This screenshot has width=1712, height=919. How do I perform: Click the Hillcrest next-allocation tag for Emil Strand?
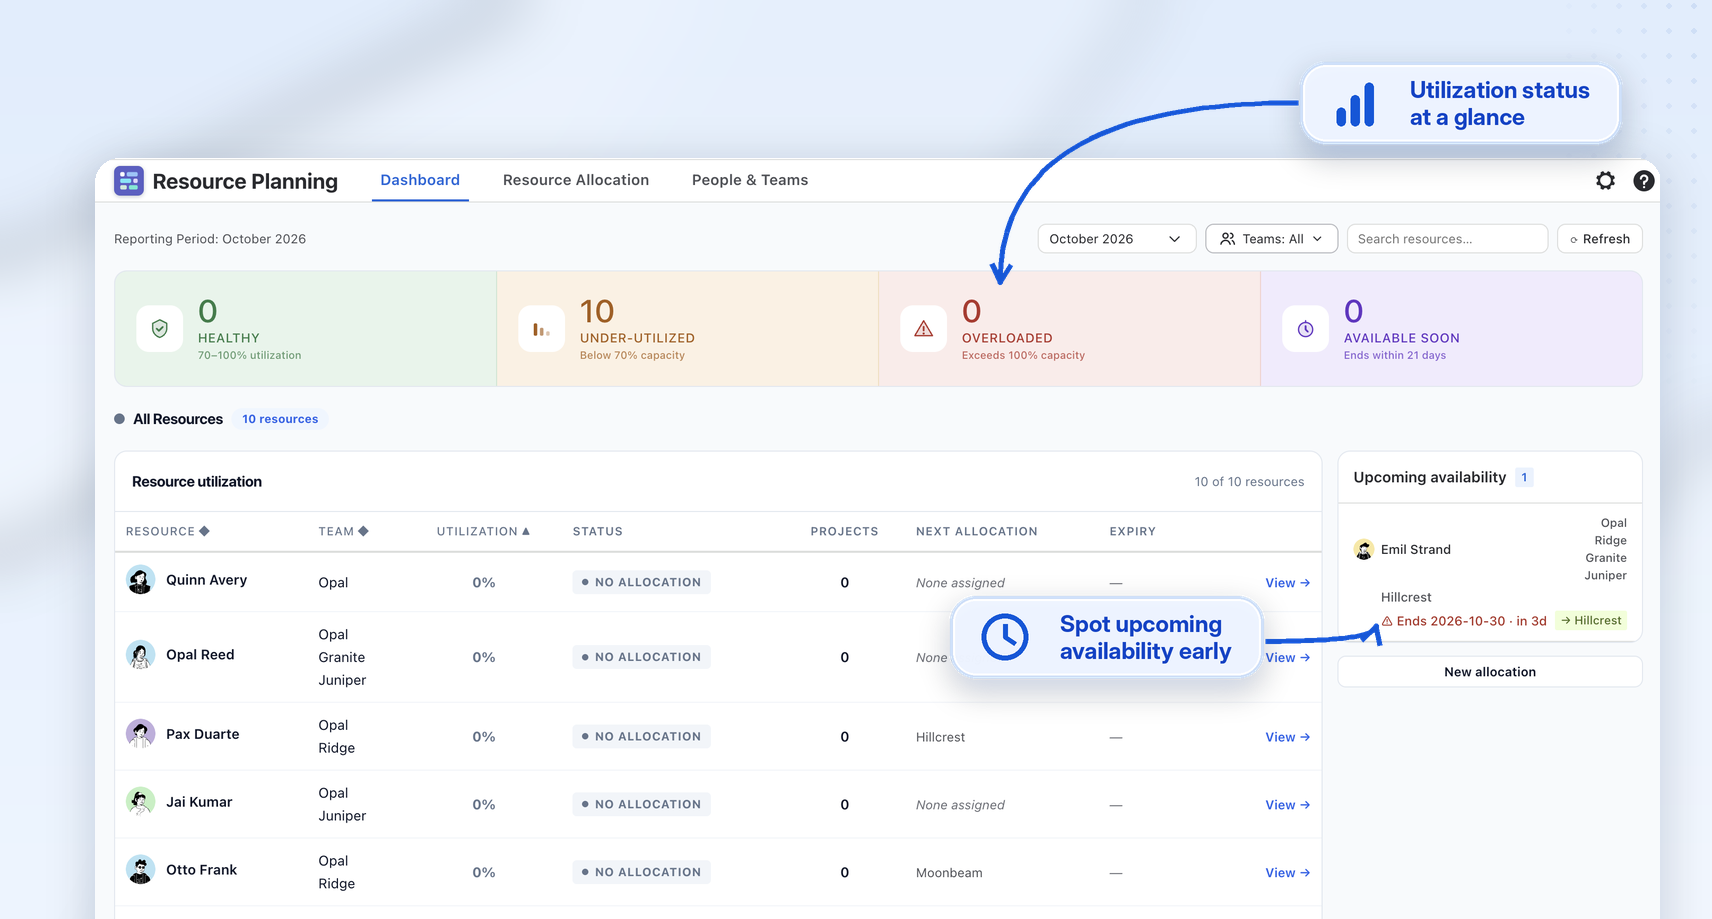[x=1591, y=621]
